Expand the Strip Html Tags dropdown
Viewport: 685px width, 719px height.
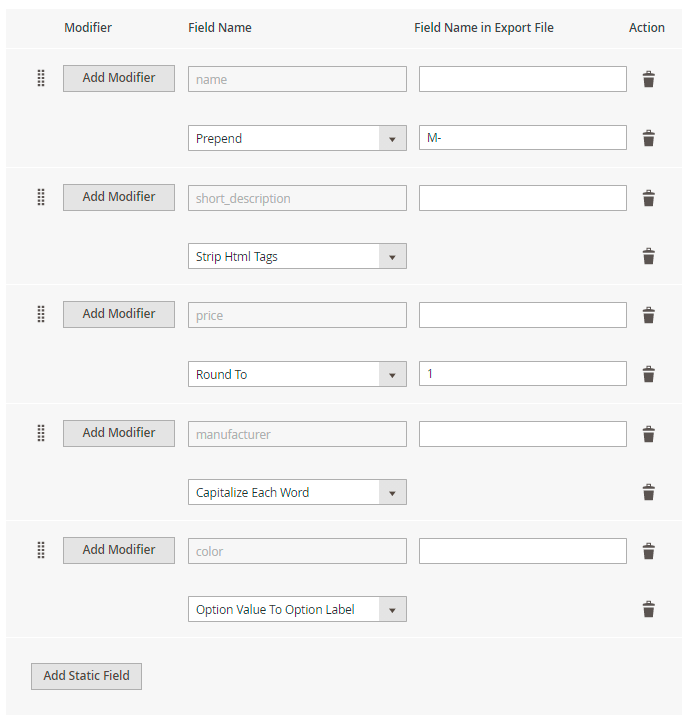point(297,256)
